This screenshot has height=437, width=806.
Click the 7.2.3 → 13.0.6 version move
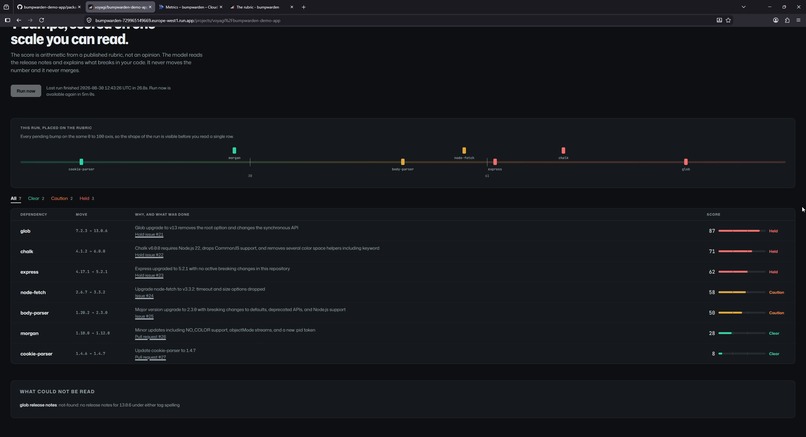click(91, 231)
